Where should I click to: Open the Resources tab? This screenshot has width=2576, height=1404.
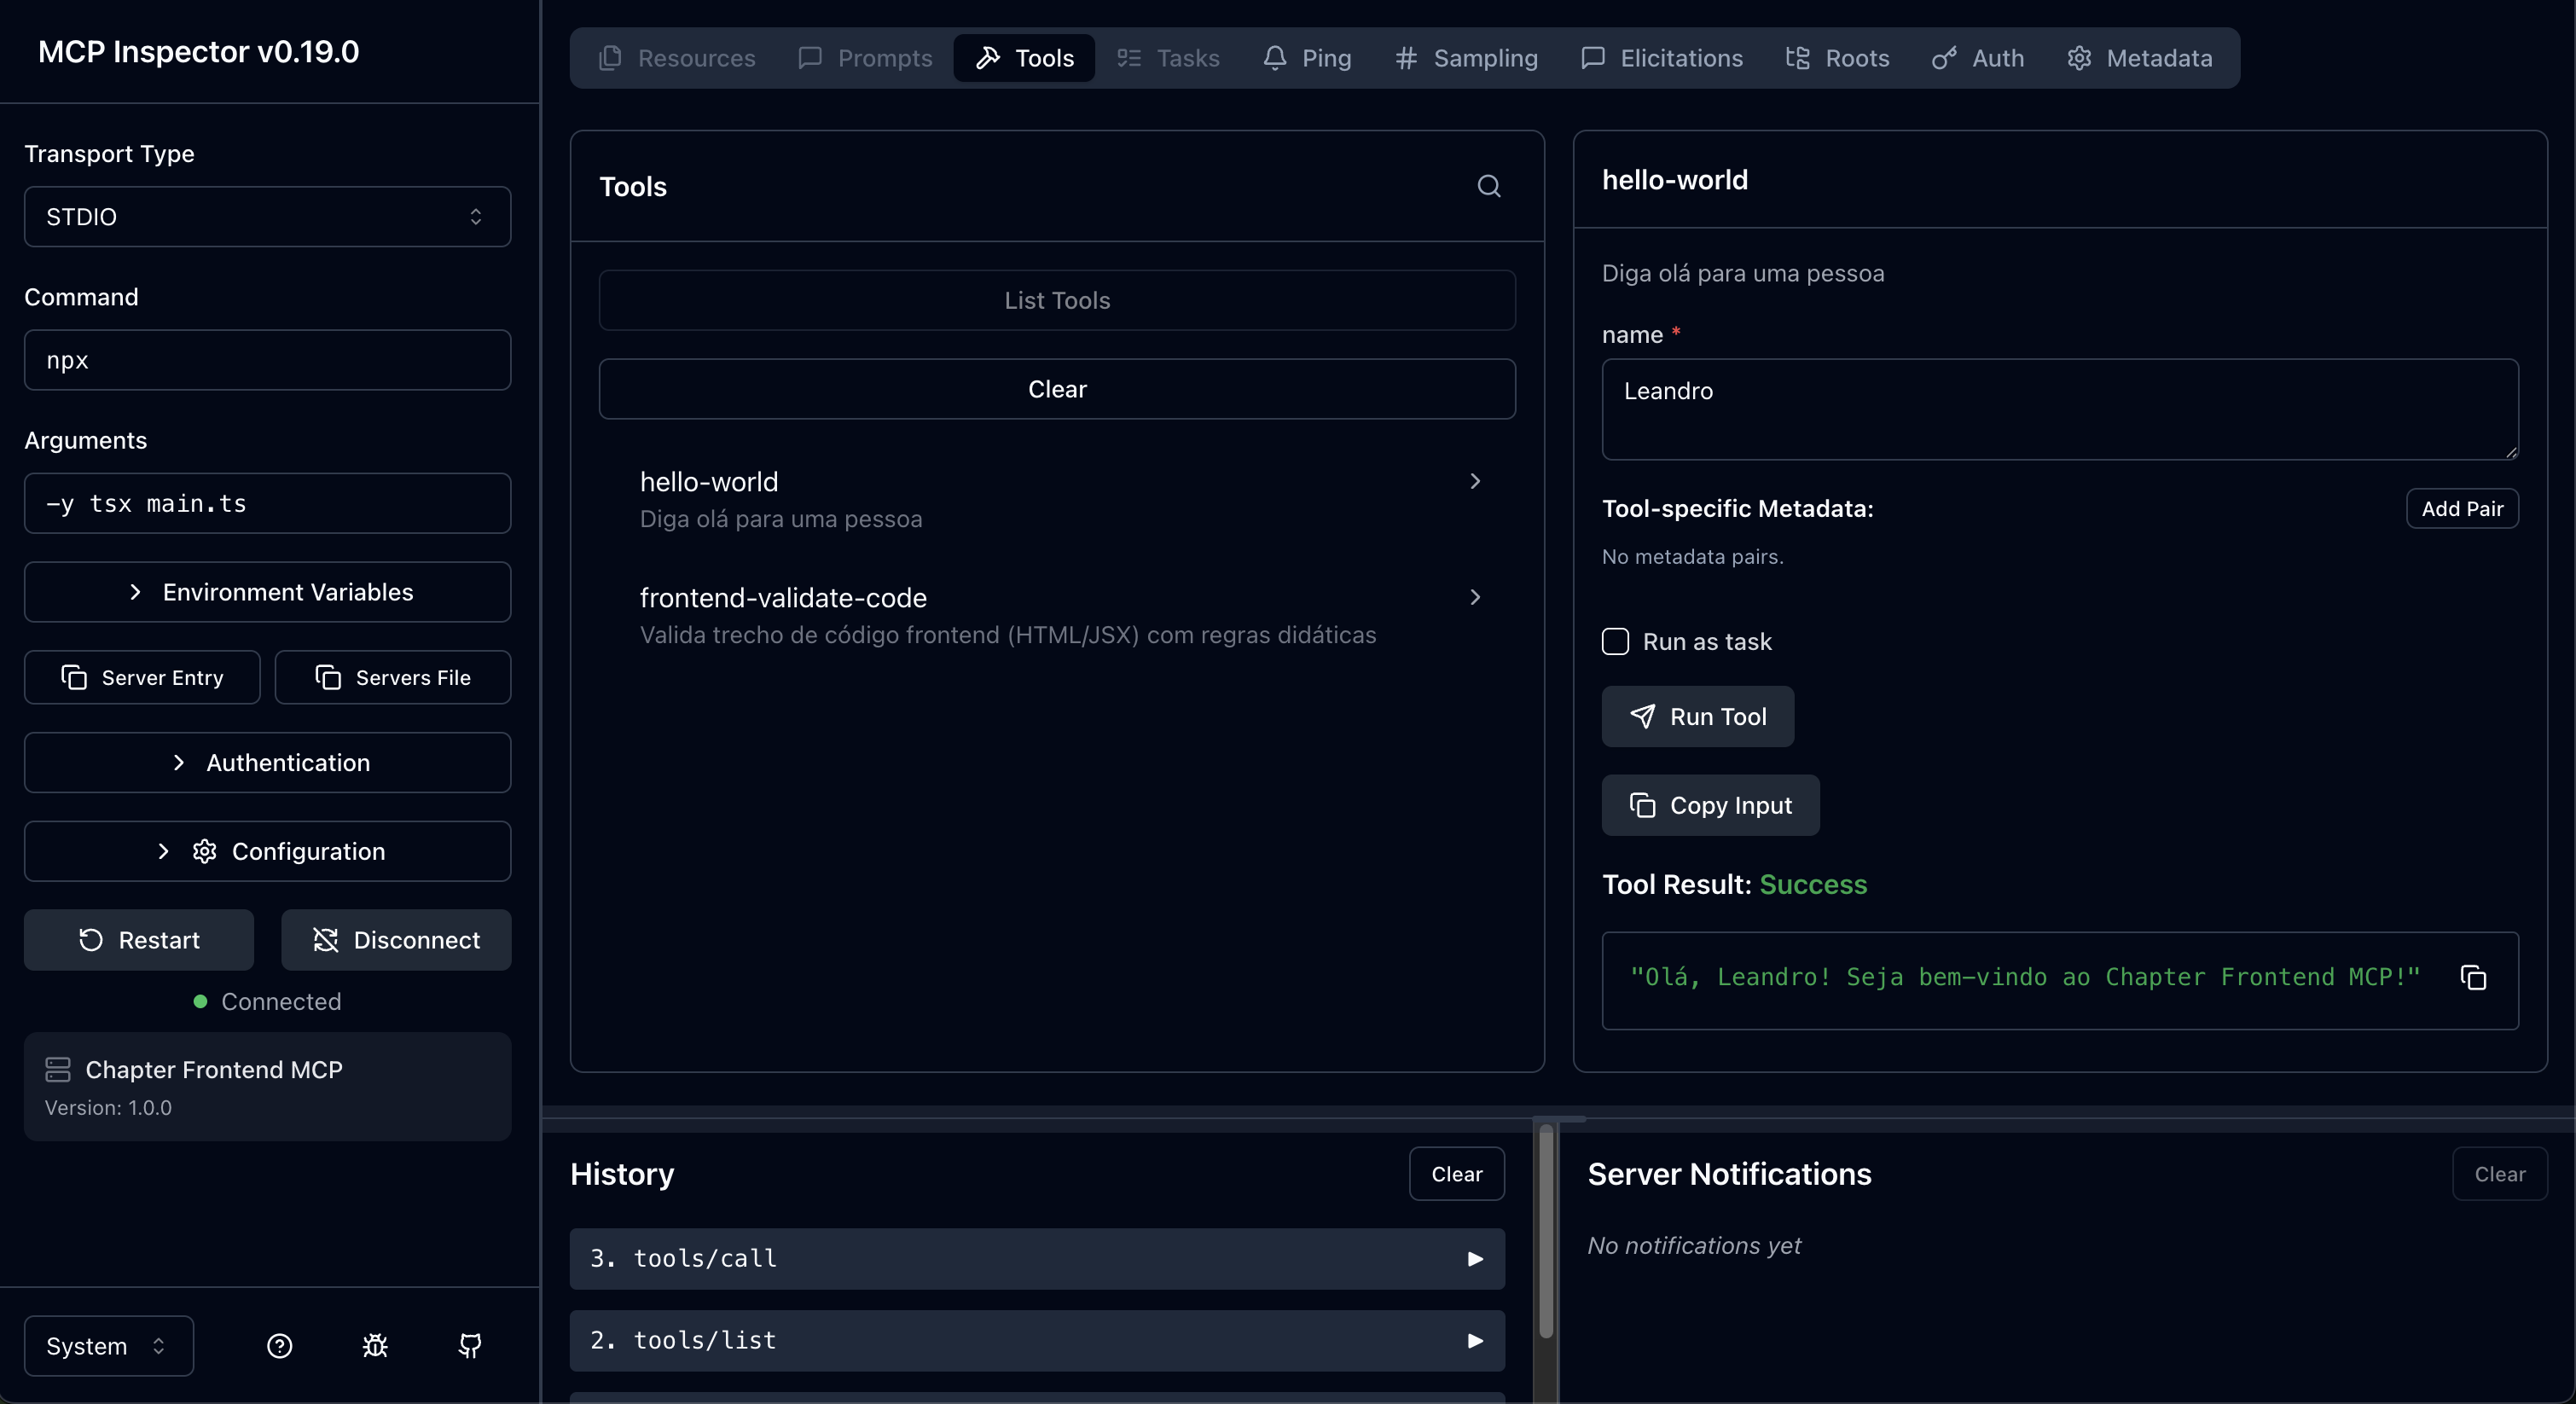[x=677, y=58]
